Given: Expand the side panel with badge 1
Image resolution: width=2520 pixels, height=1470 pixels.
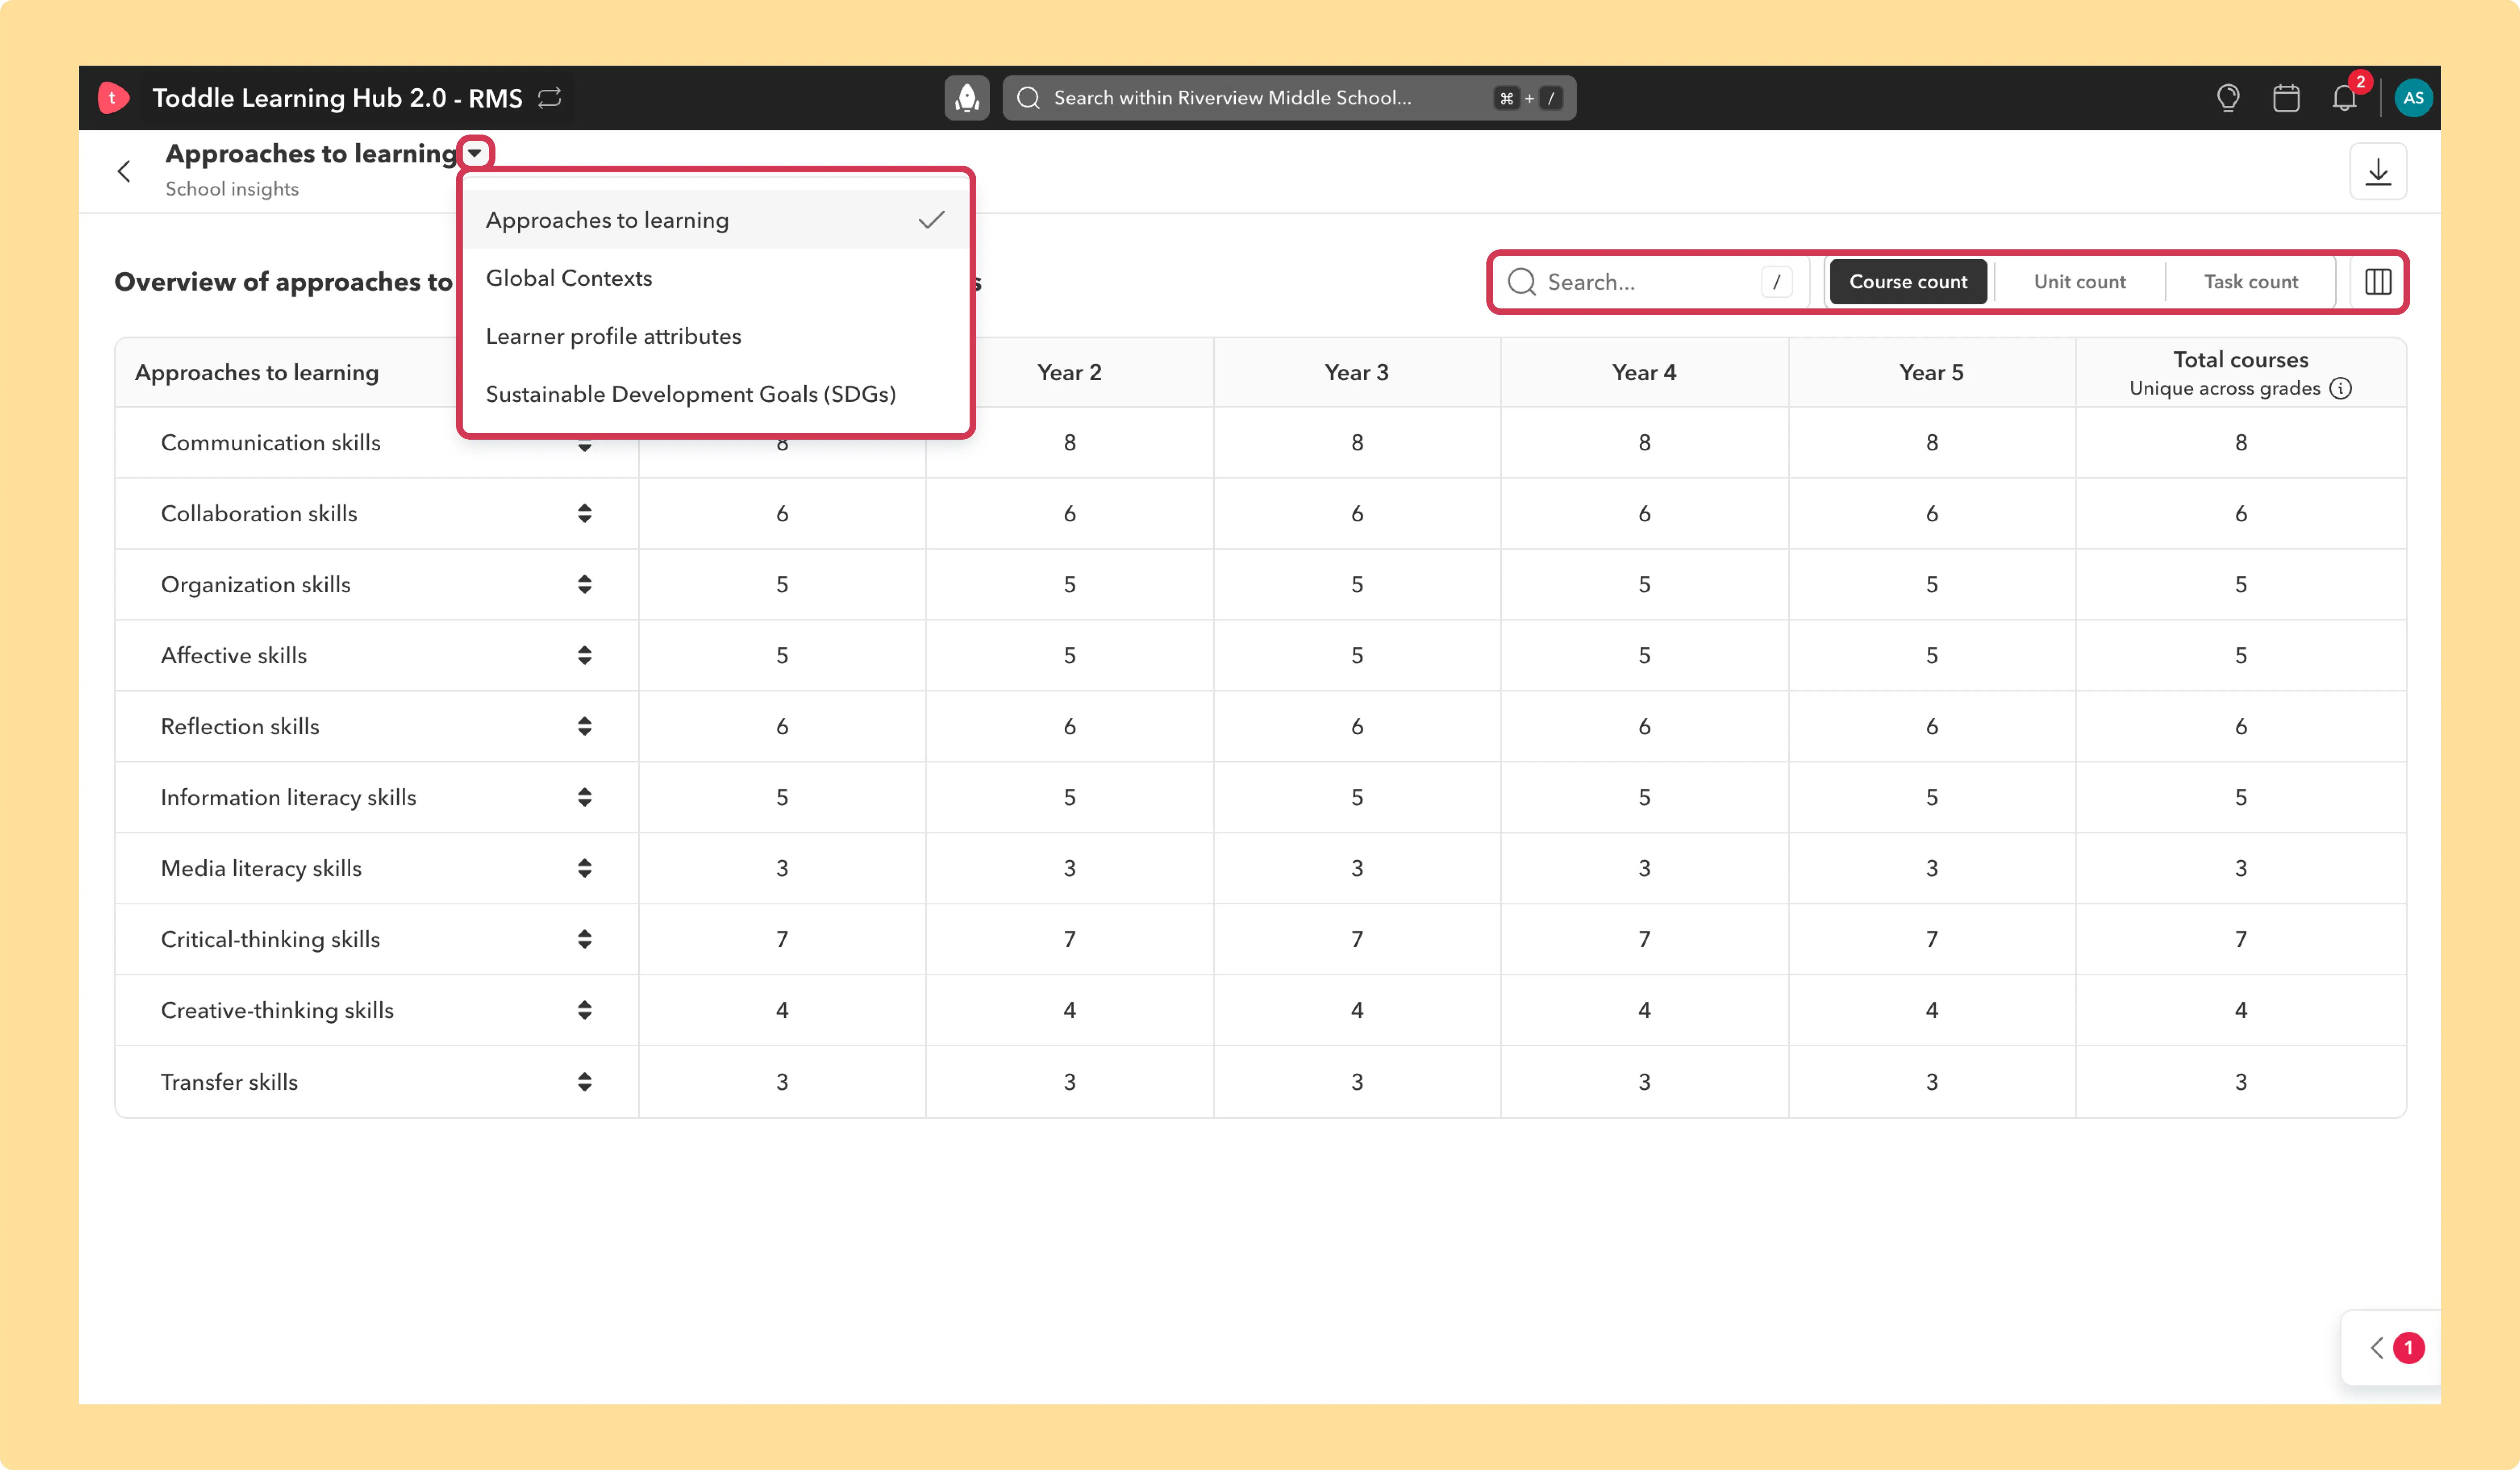Looking at the screenshot, I should tap(2392, 1348).
